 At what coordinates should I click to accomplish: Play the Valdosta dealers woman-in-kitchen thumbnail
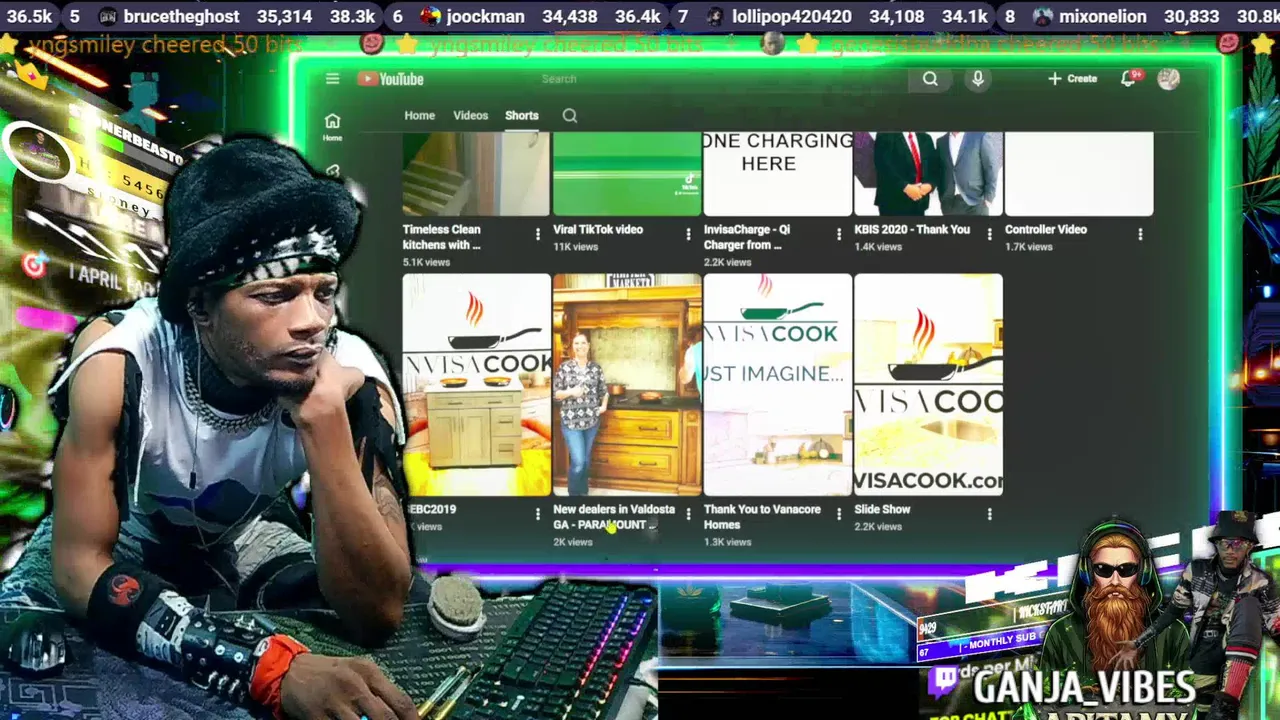click(627, 385)
